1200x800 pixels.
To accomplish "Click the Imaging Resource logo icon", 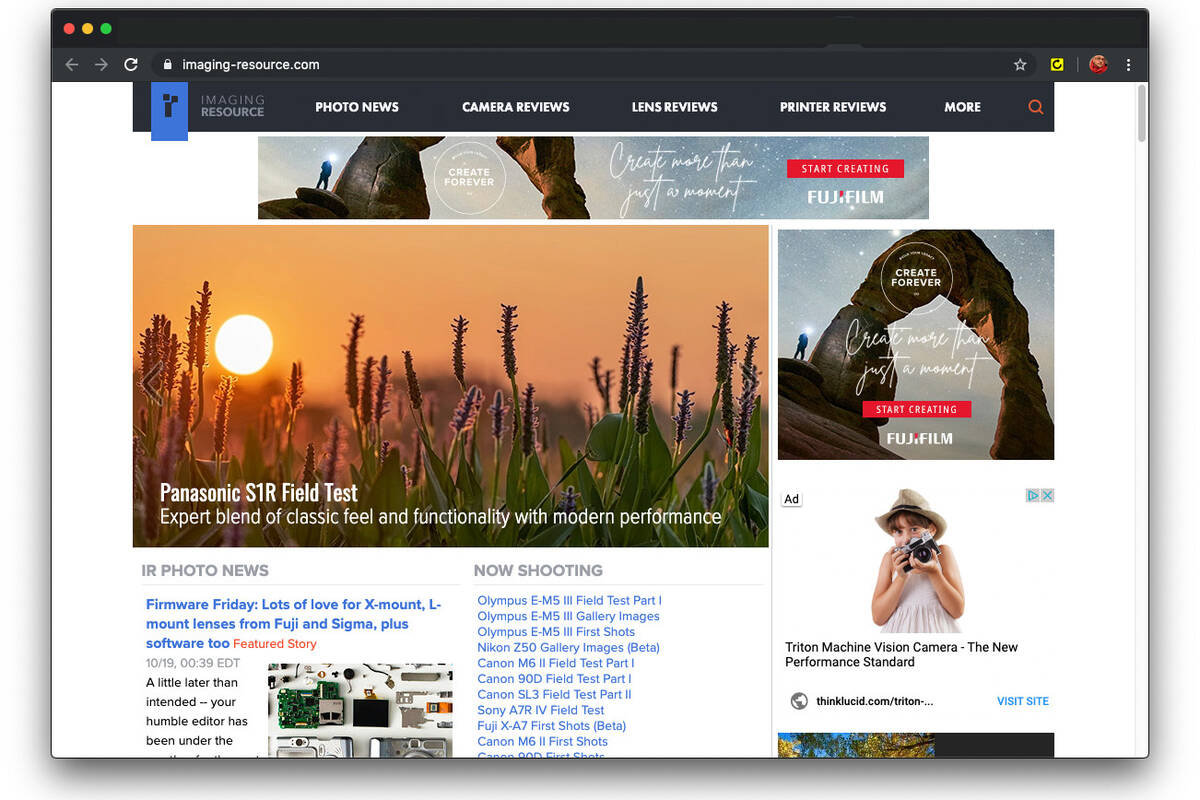I will (169, 108).
